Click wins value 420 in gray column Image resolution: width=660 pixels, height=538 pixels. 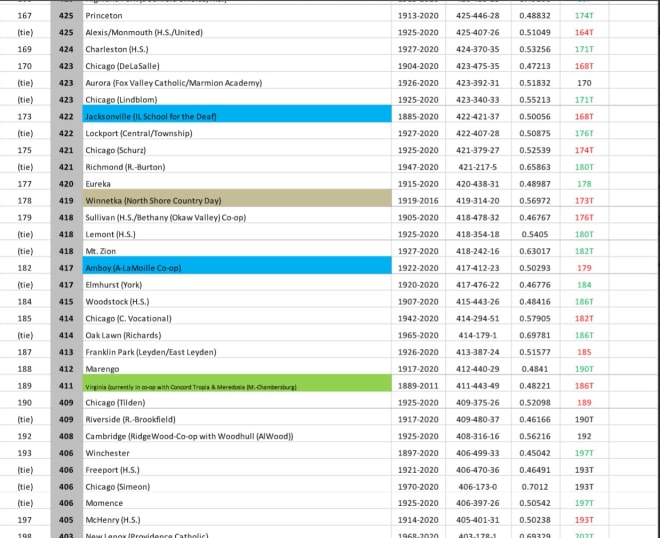[x=66, y=184]
